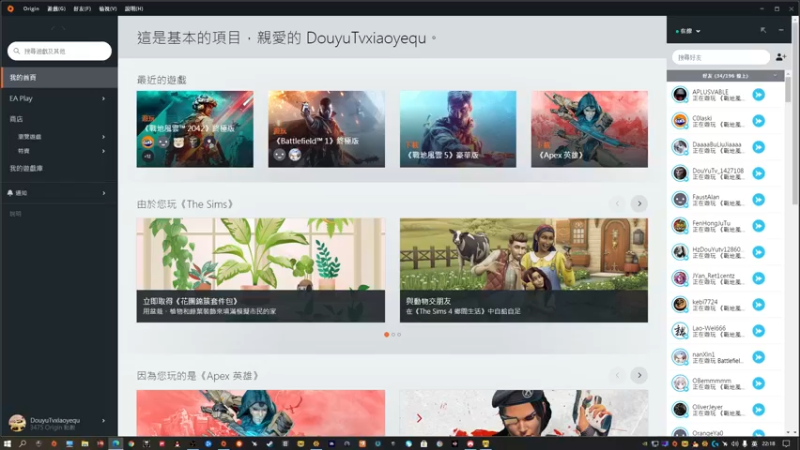This screenshot has width=800, height=450.
Task: Click the taskbar clock showing 22:18
Action: [768, 444]
